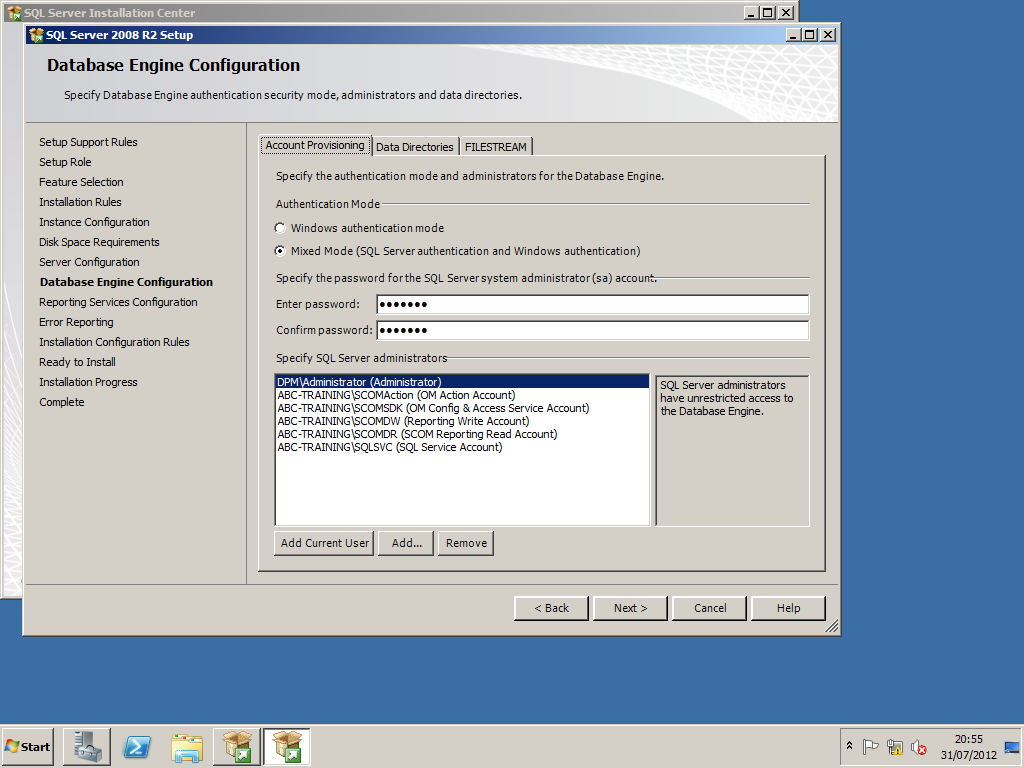
Task: Open Windows Explorer folder icon in taskbar
Action: [x=187, y=746]
